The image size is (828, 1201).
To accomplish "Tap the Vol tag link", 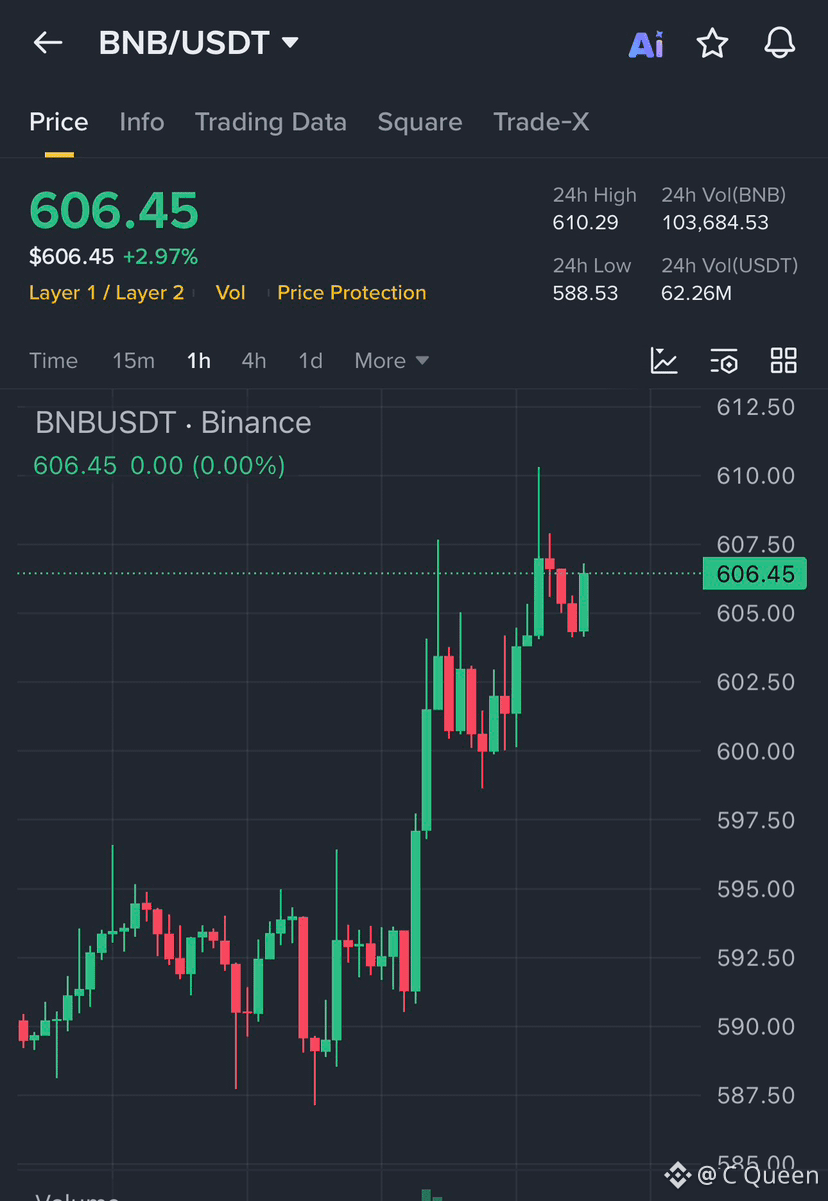I will pyautogui.click(x=231, y=293).
